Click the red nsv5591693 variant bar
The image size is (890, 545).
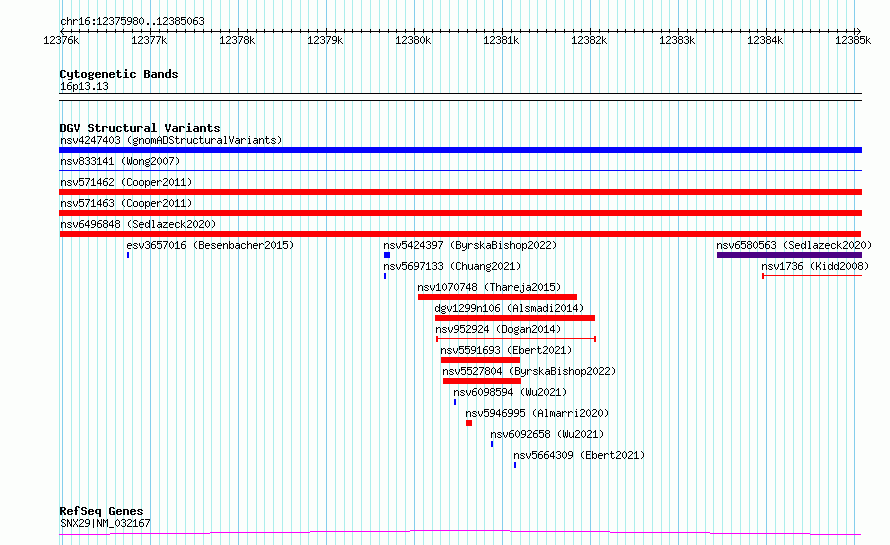point(481,360)
